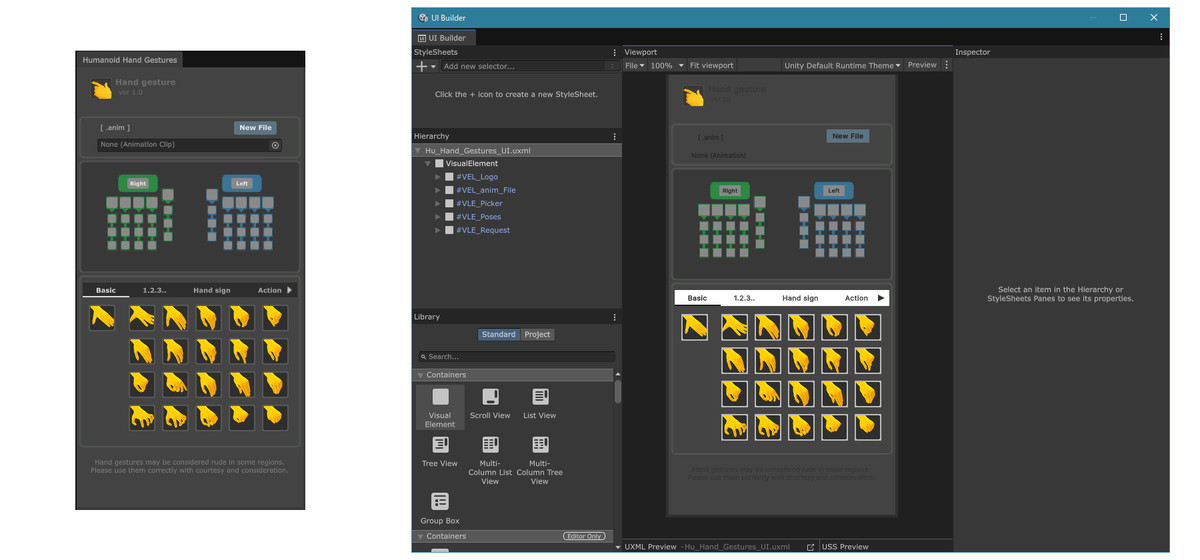Open the dropdown arrow beside the plus icon
Viewport: 1200px width, 560px height.
433,67
